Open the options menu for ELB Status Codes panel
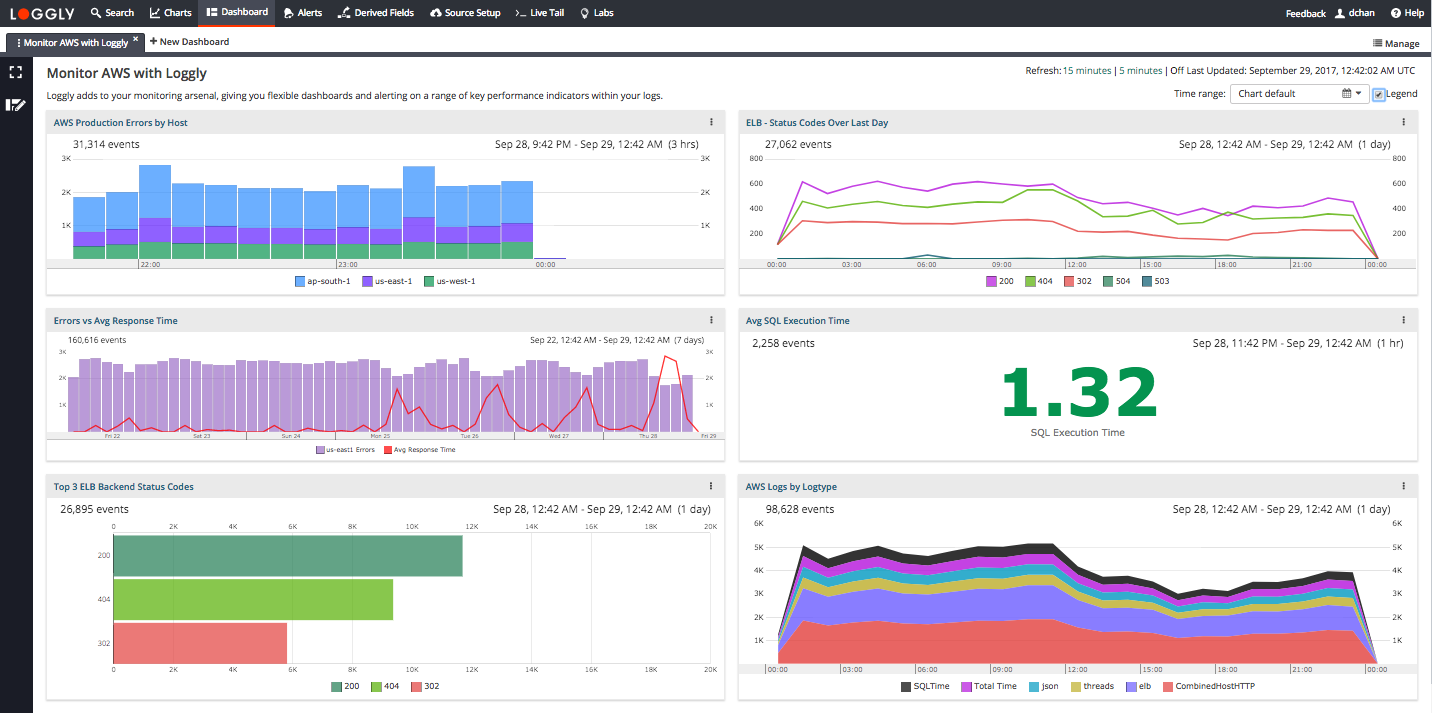 [1403, 121]
